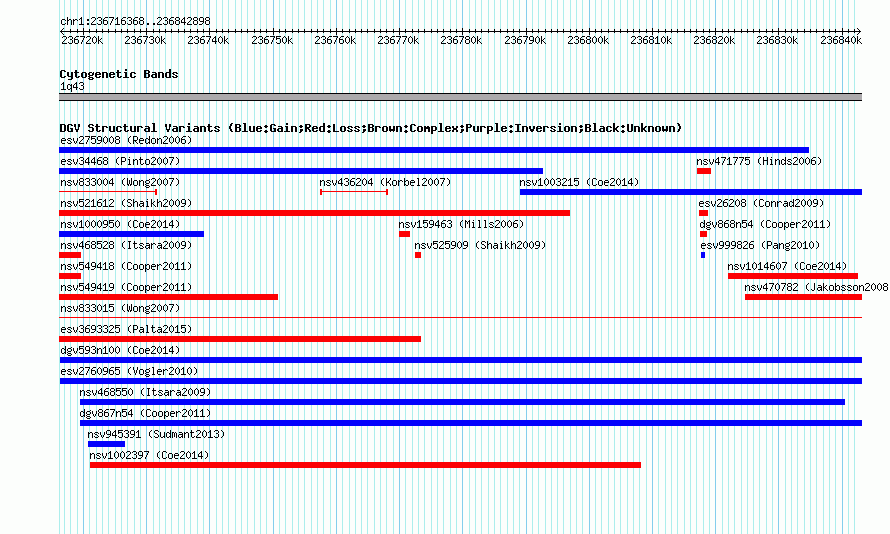Click the nsv521612 (Shaikh2009) label
The height and width of the screenshot is (534, 890).
pos(126,203)
